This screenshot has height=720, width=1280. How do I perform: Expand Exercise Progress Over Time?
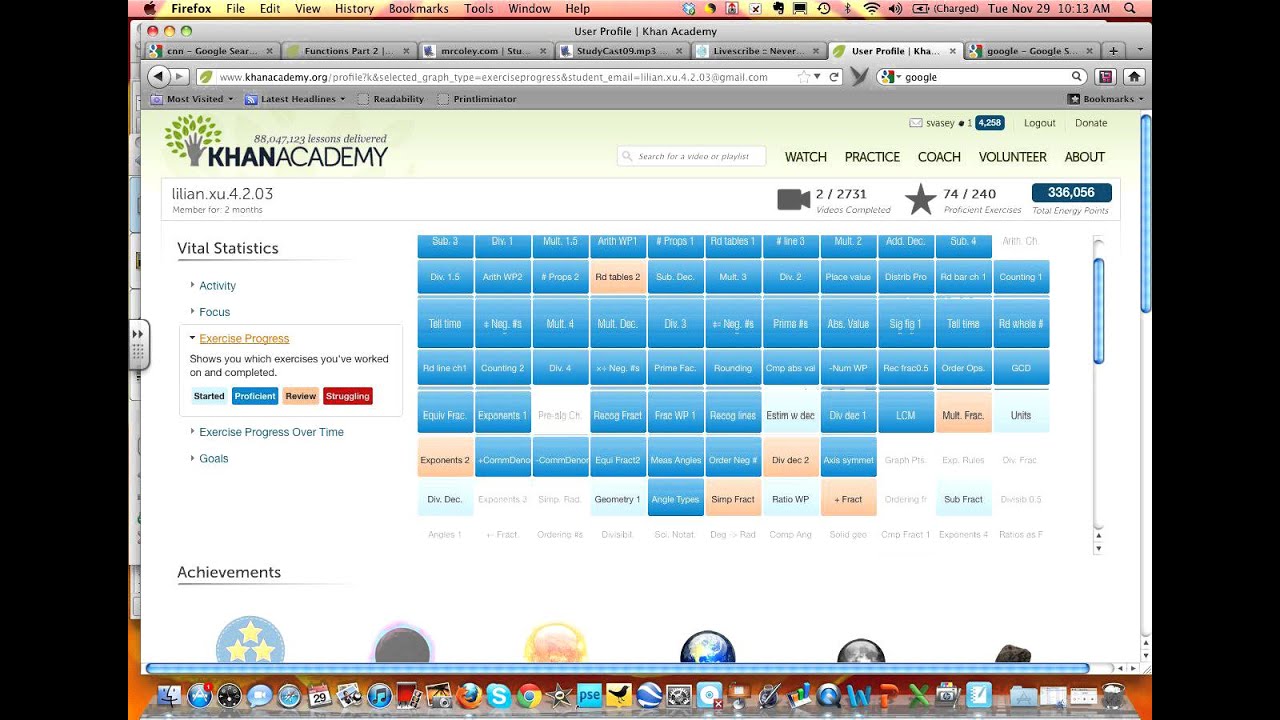[x=271, y=432]
